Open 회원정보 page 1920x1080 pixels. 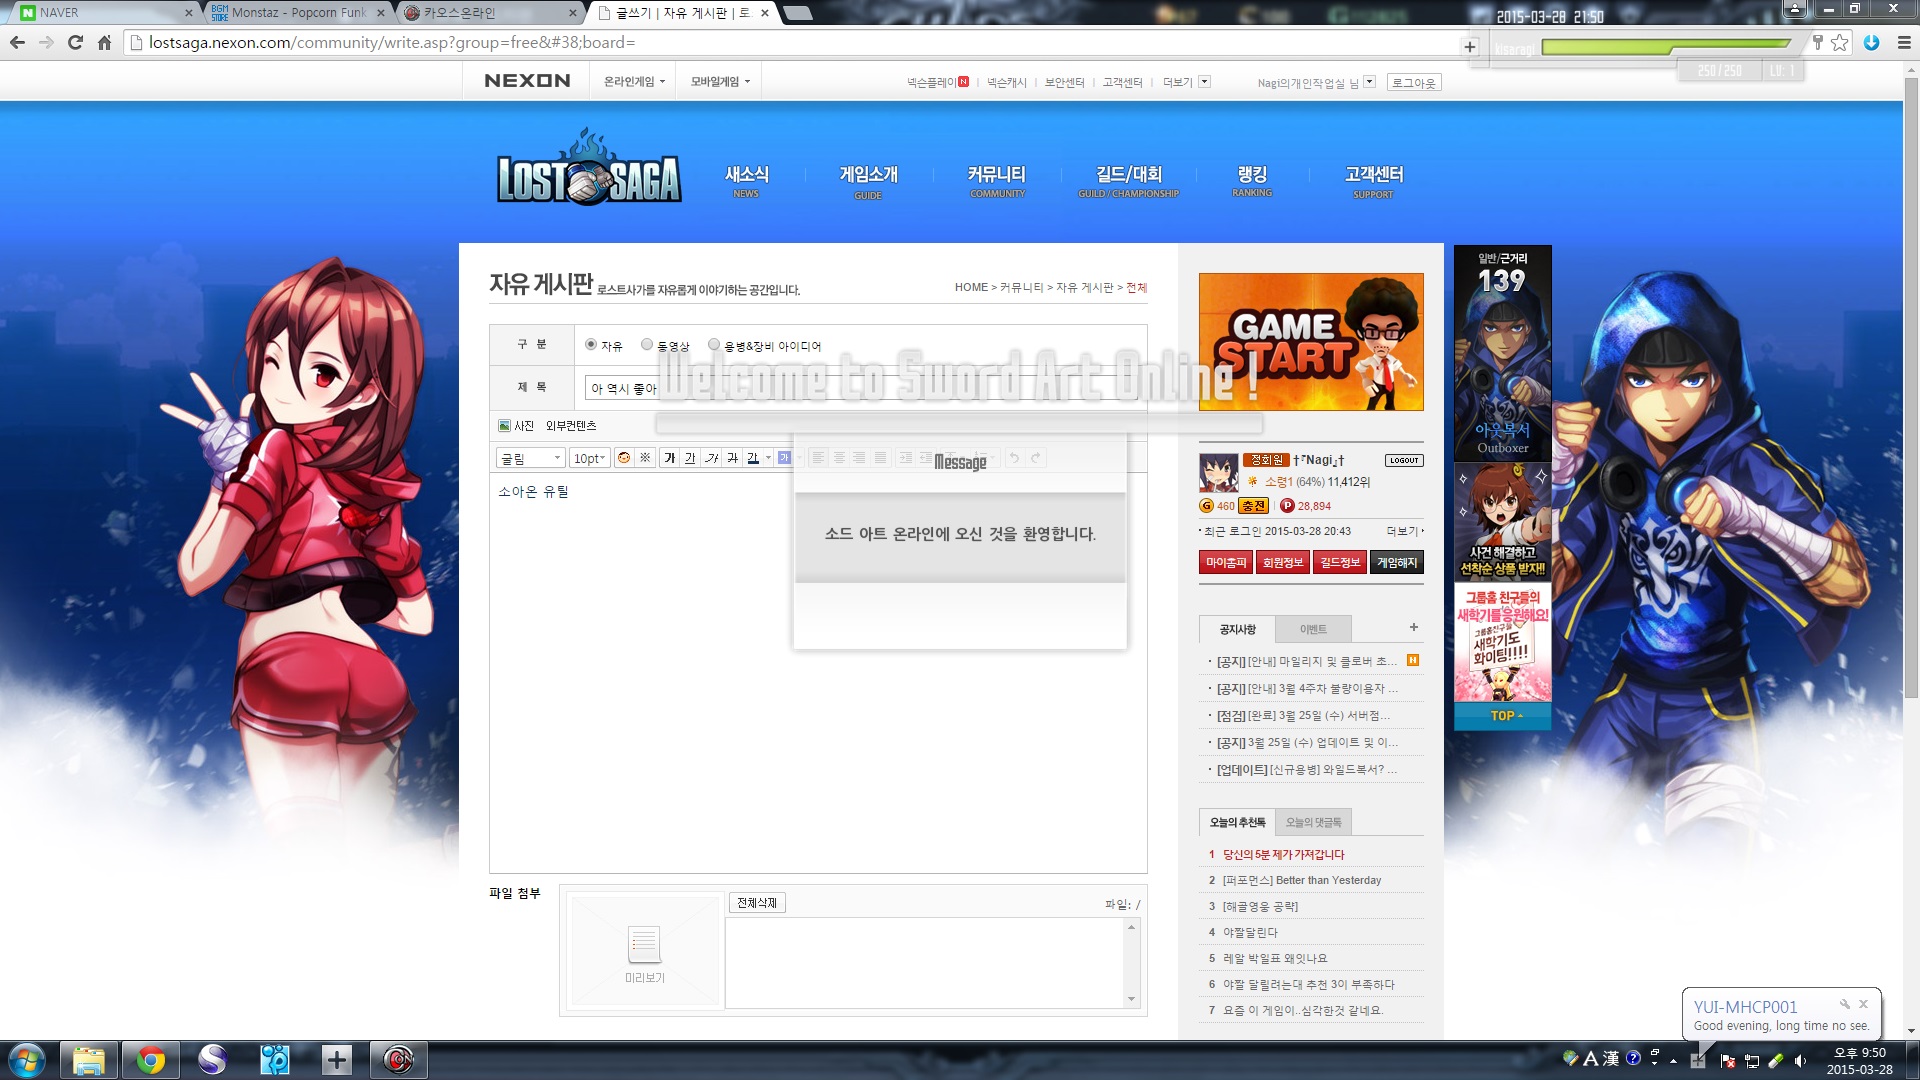click(x=1283, y=563)
